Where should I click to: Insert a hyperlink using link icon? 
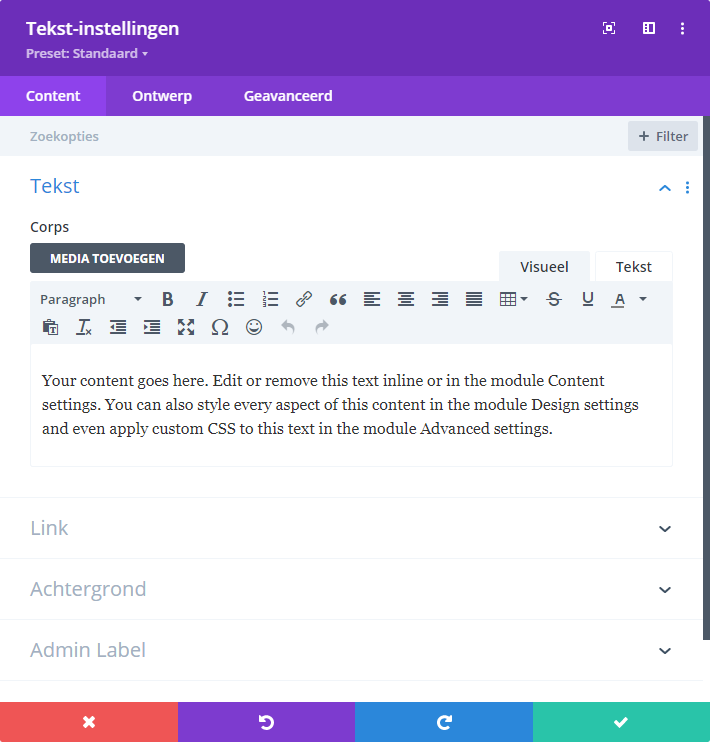[x=304, y=299]
